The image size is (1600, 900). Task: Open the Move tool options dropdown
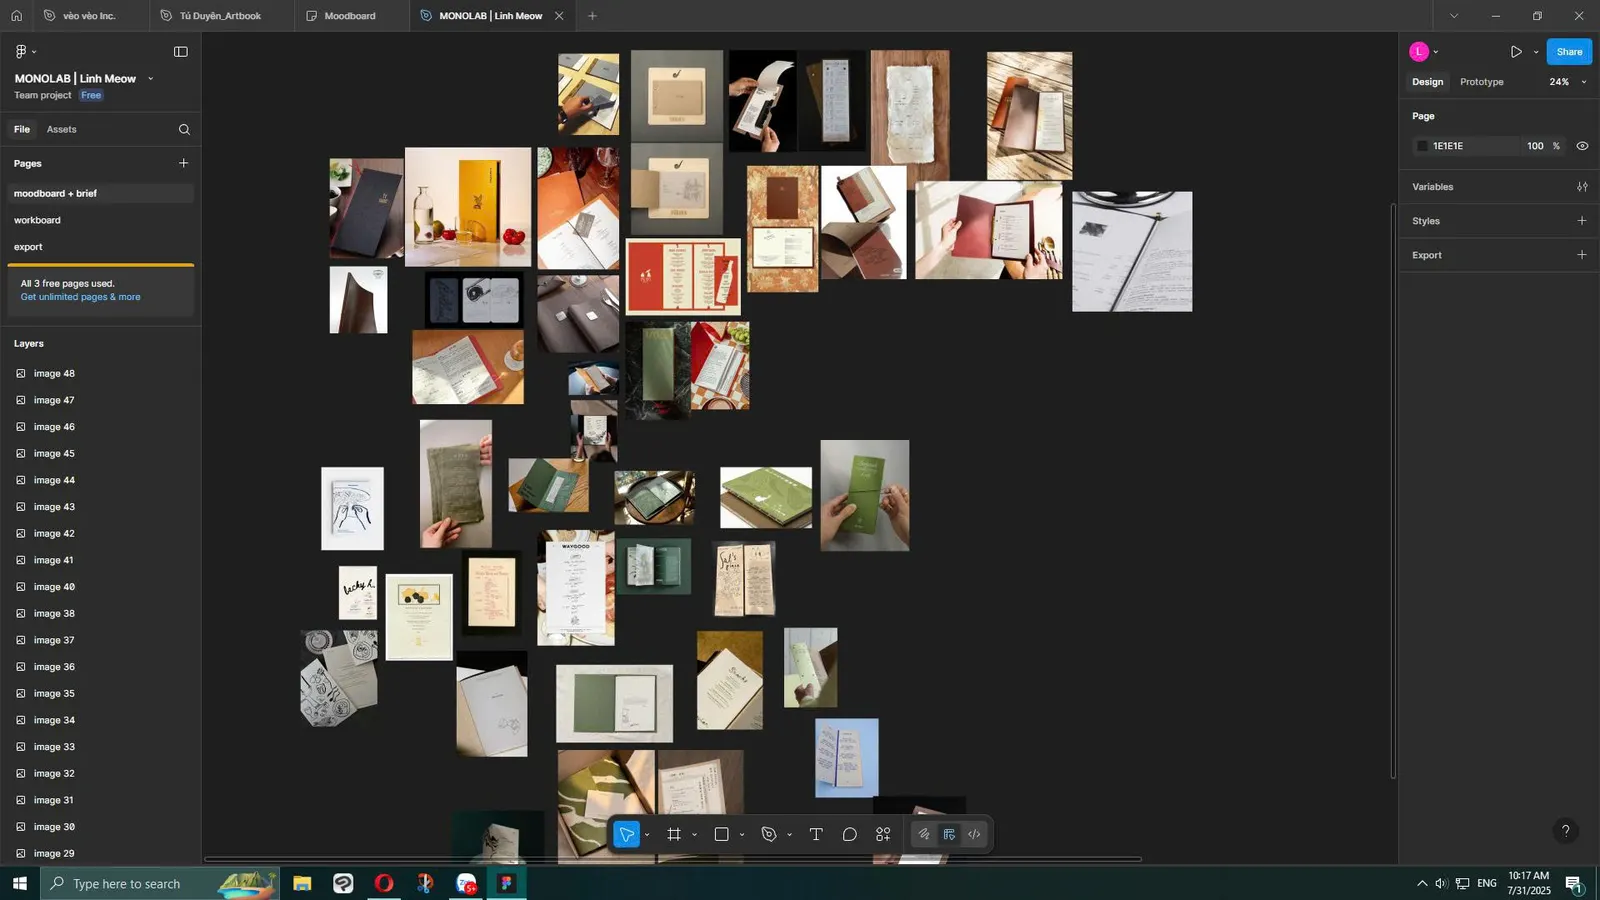[647, 835]
